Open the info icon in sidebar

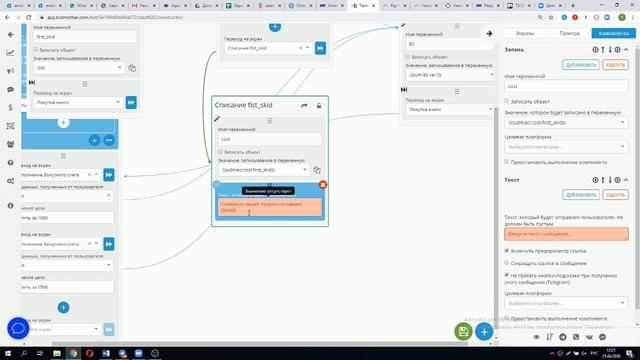coord(11,206)
